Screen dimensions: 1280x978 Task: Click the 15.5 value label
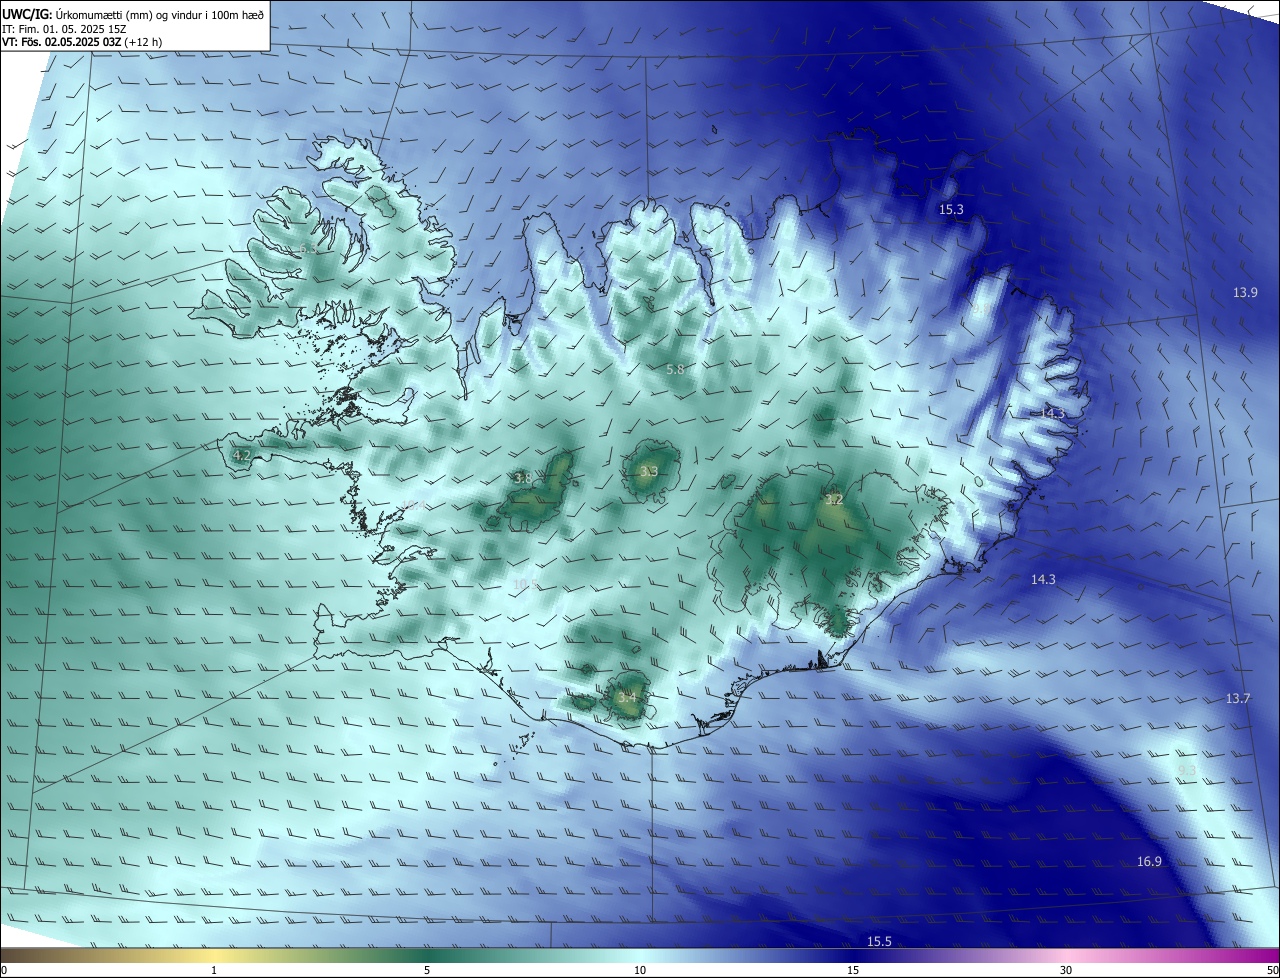pyautogui.click(x=879, y=942)
